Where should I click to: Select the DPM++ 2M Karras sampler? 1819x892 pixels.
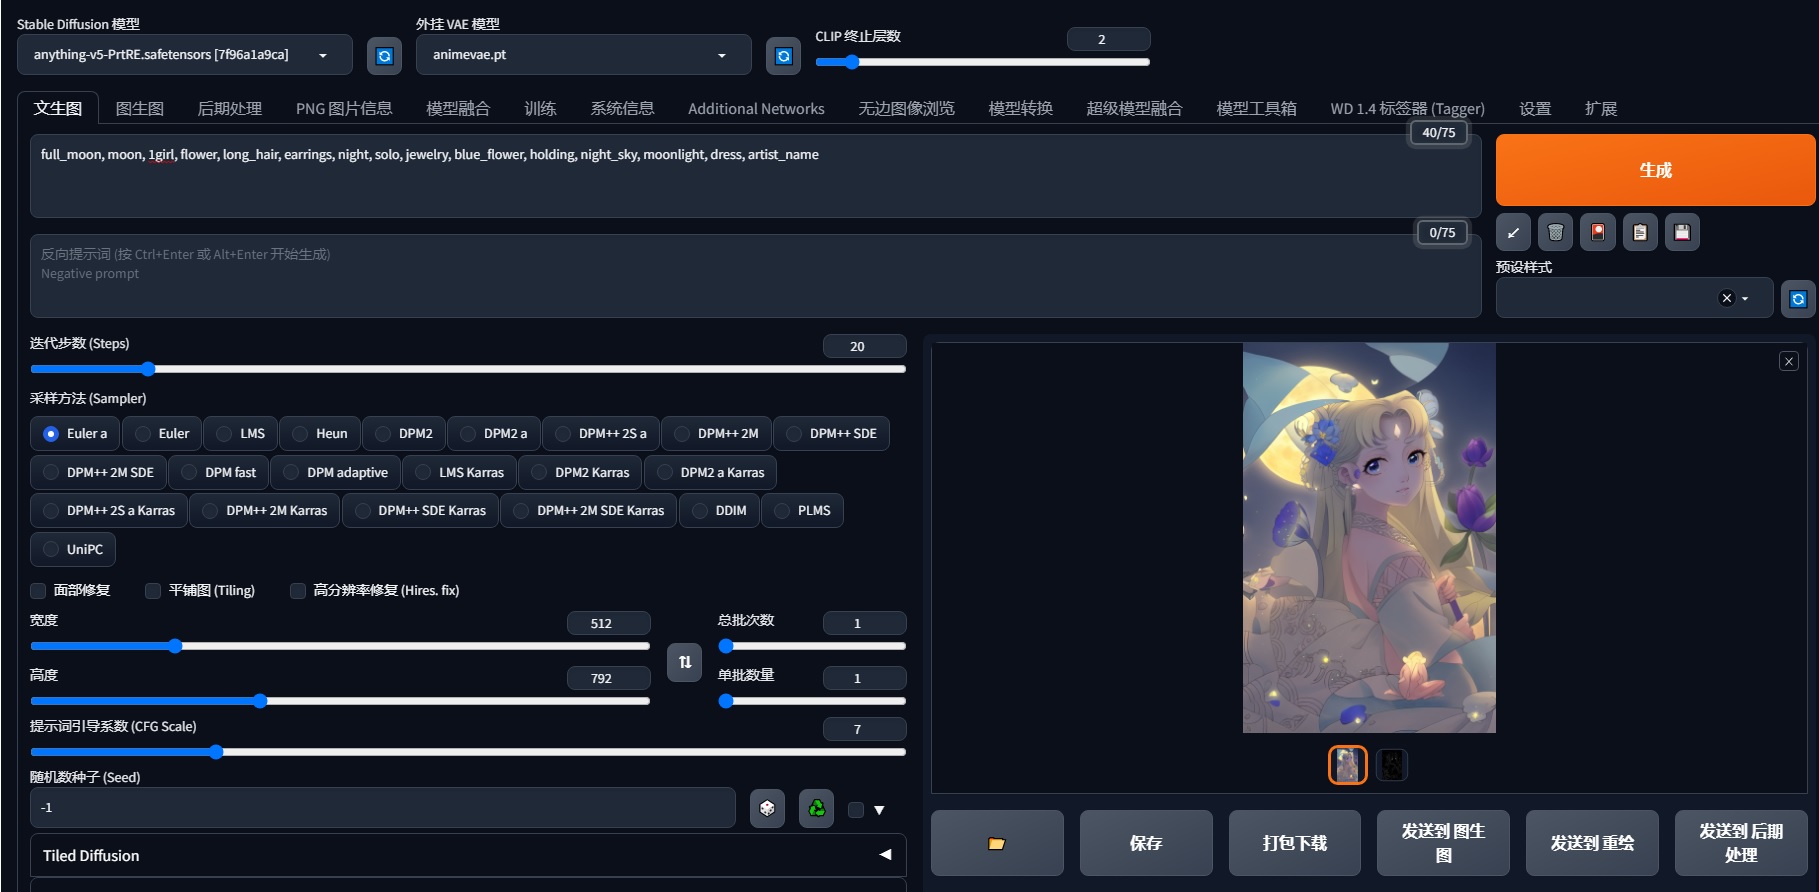(265, 511)
